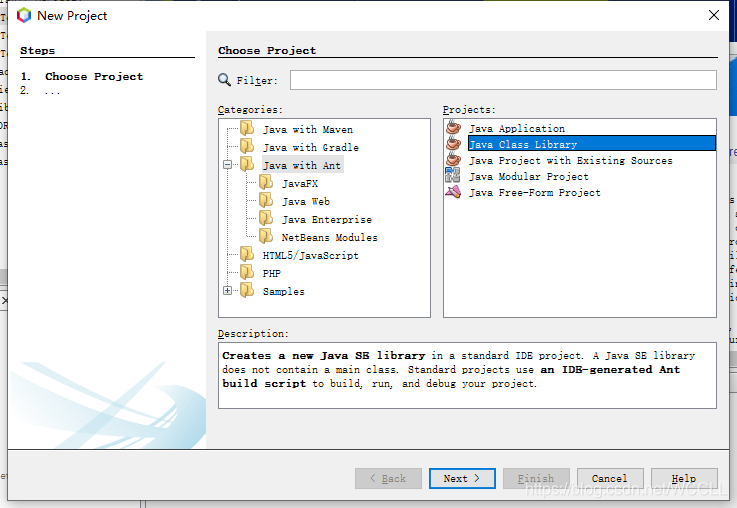Click the Java with Gradle folder icon
The height and width of the screenshot is (508, 737).
click(247, 146)
